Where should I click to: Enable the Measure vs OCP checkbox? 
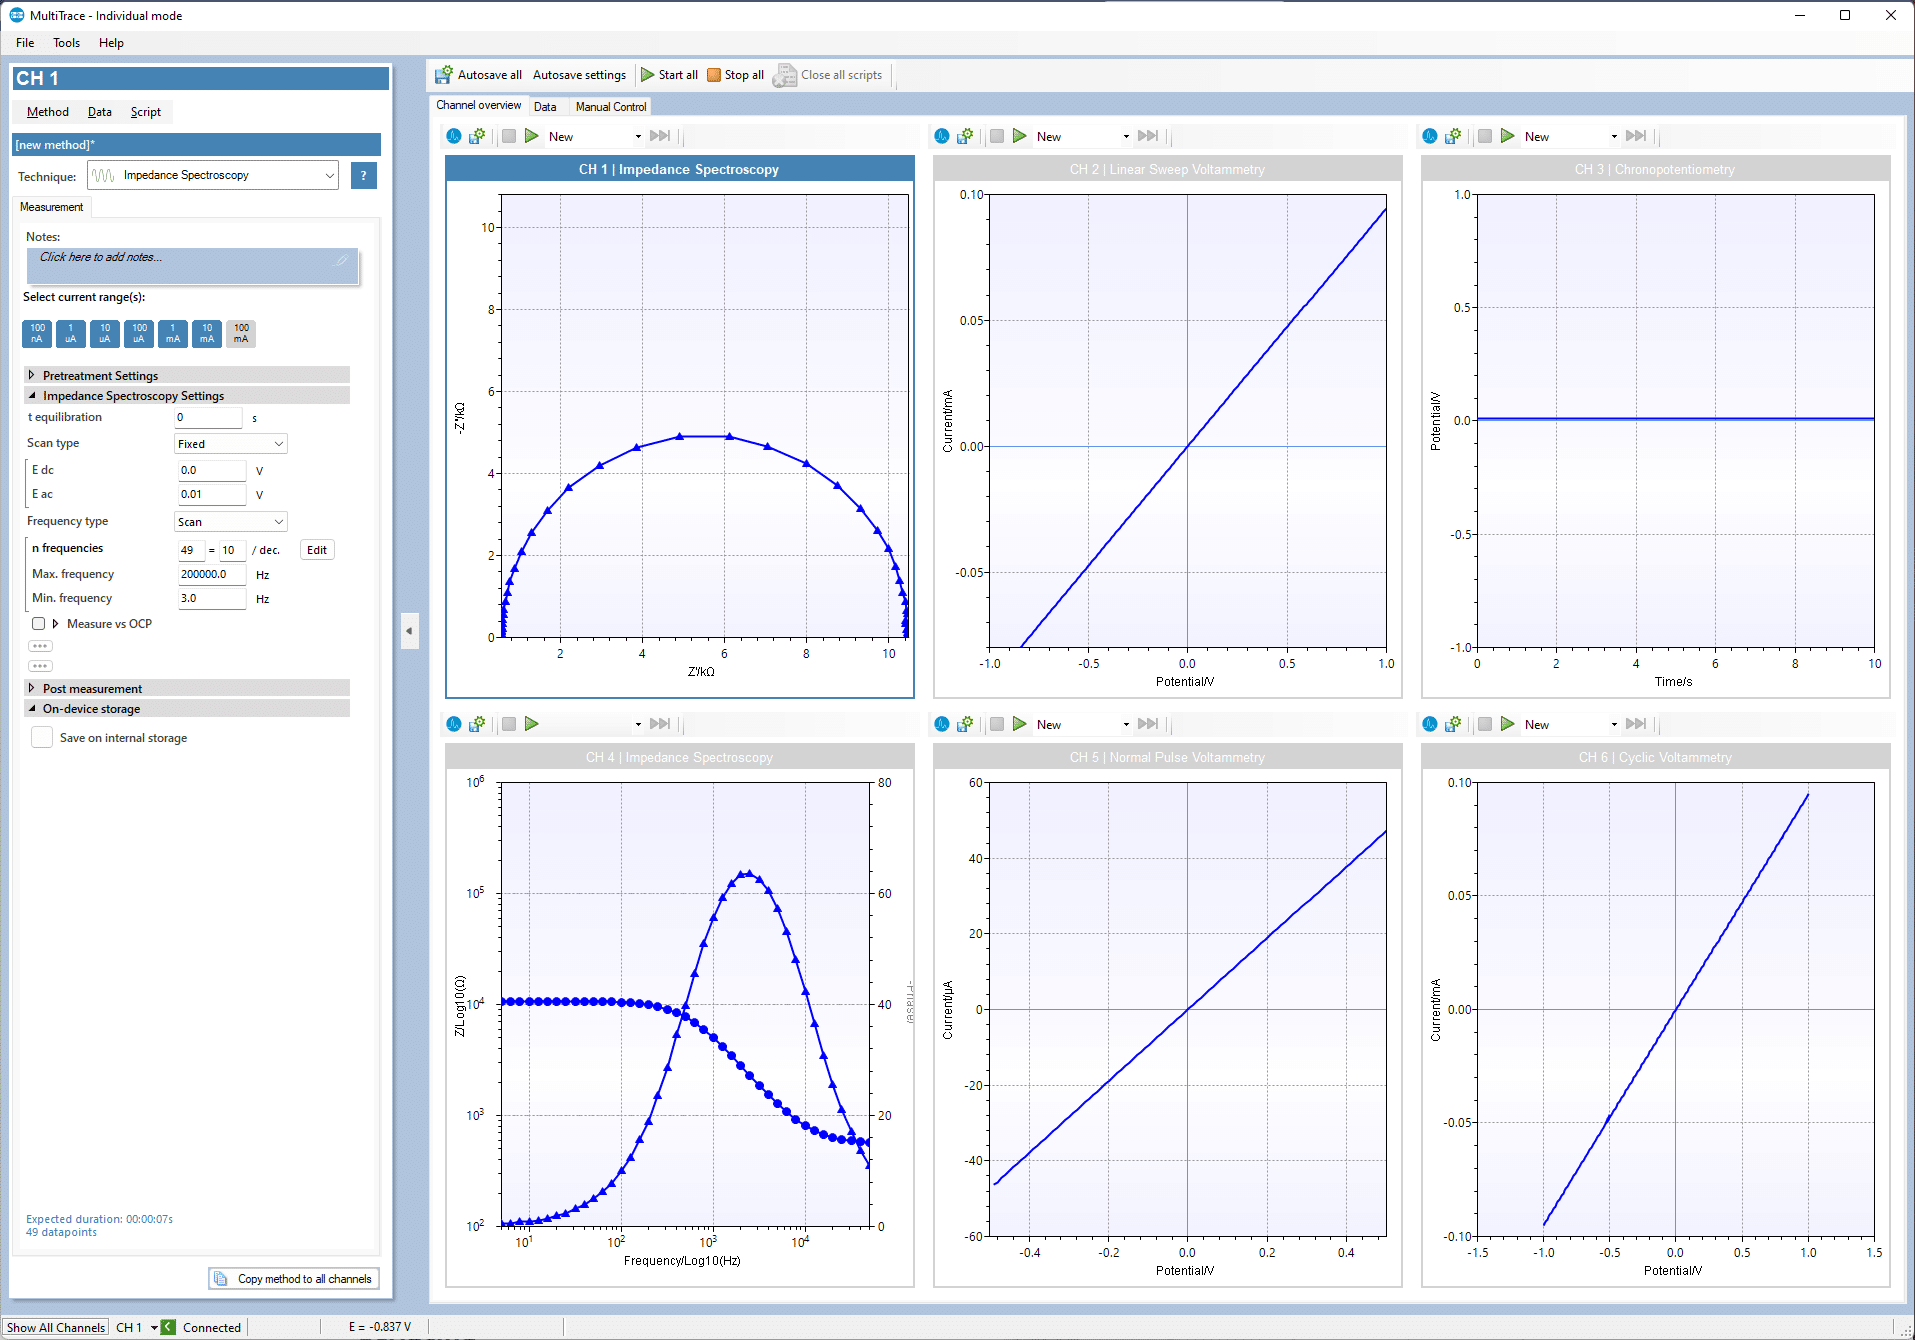point(39,624)
